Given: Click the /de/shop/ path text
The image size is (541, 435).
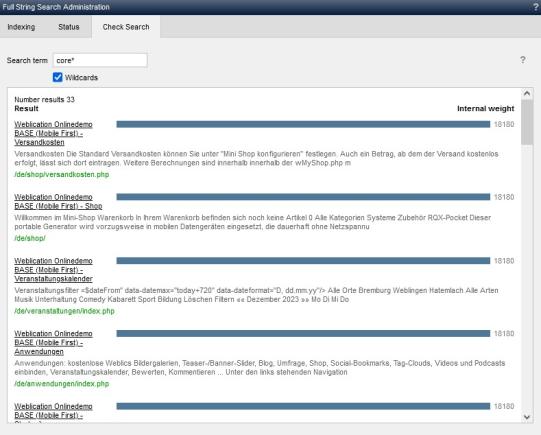Looking at the screenshot, I should pos(30,238).
